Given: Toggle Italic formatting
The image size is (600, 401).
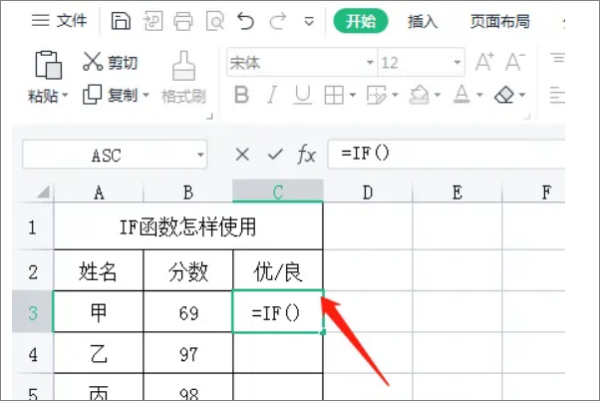Looking at the screenshot, I should [272, 95].
